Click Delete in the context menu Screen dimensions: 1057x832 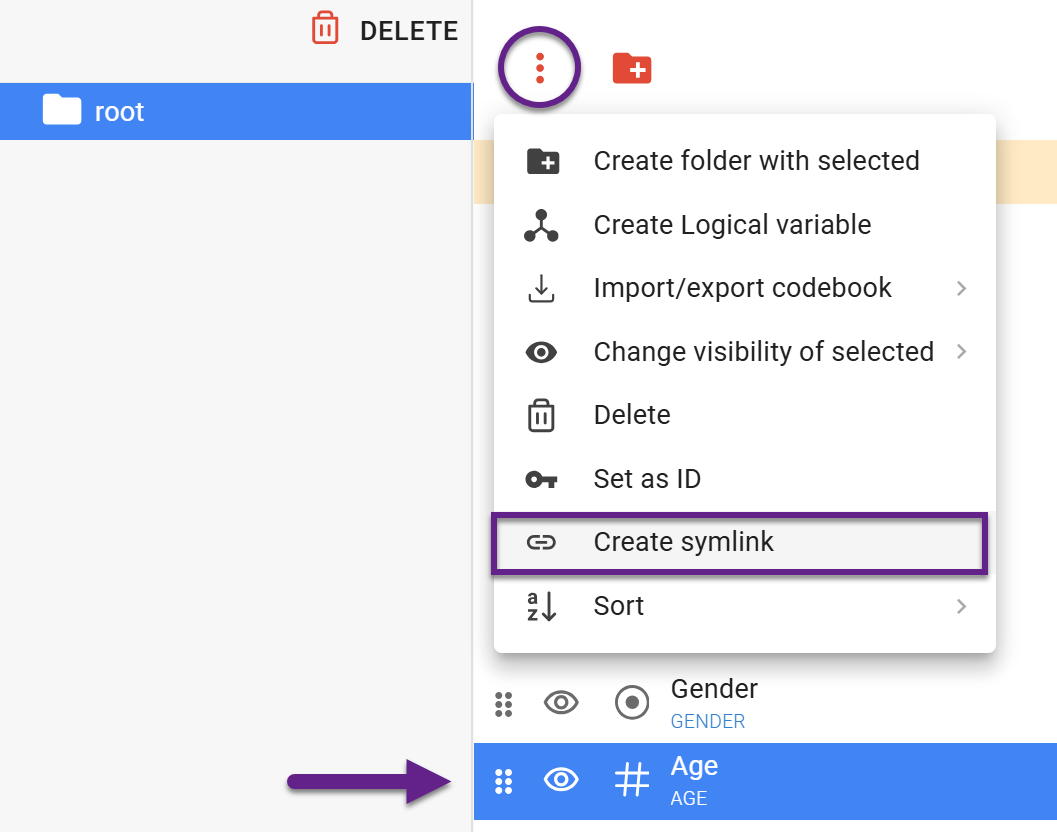point(632,415)
